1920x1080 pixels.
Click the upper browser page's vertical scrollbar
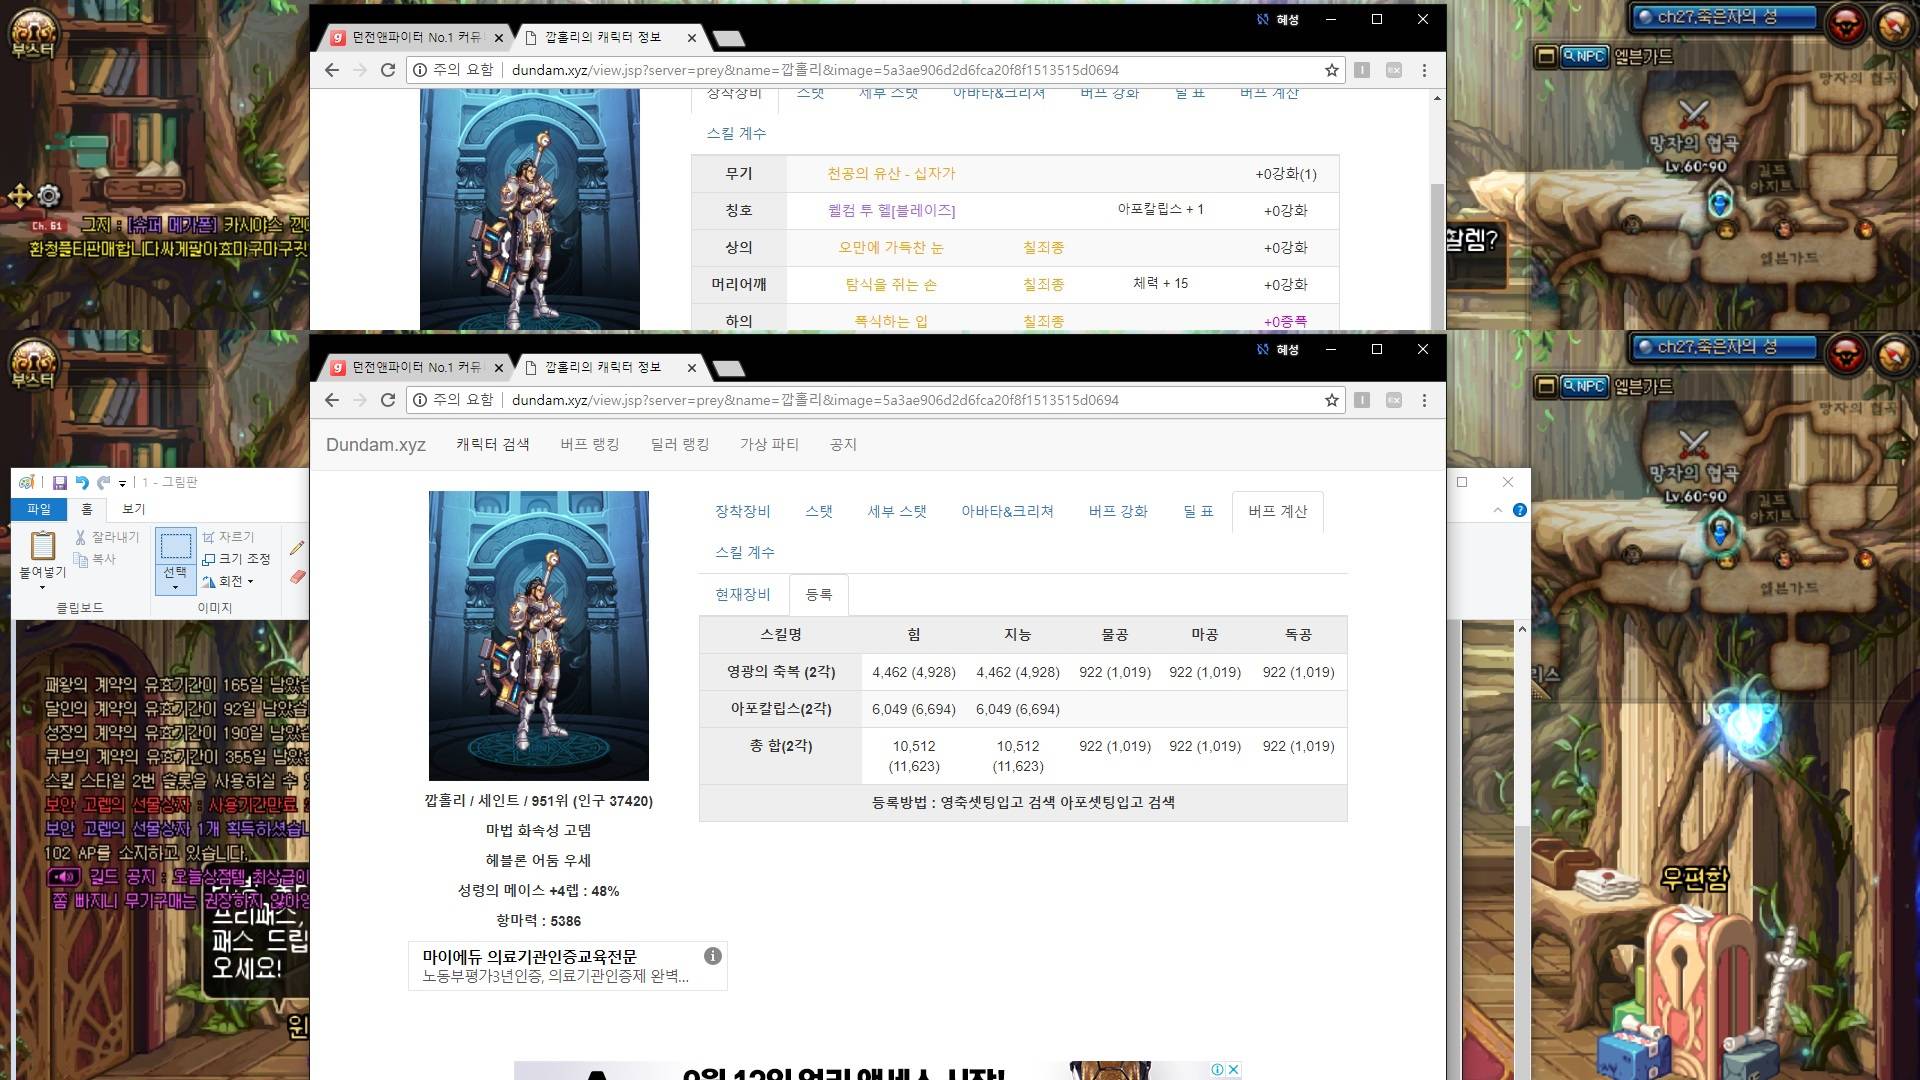[1437, 255]
